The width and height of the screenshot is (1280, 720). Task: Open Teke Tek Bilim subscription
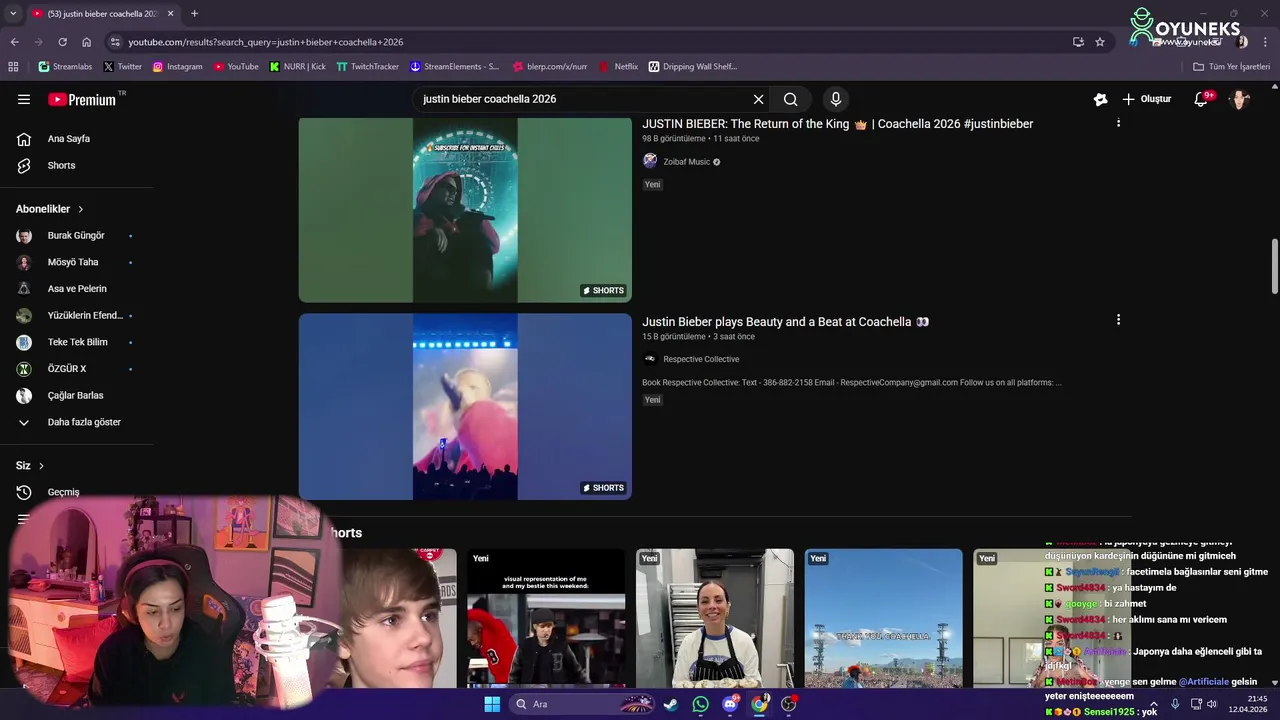[x=77, y=342]
